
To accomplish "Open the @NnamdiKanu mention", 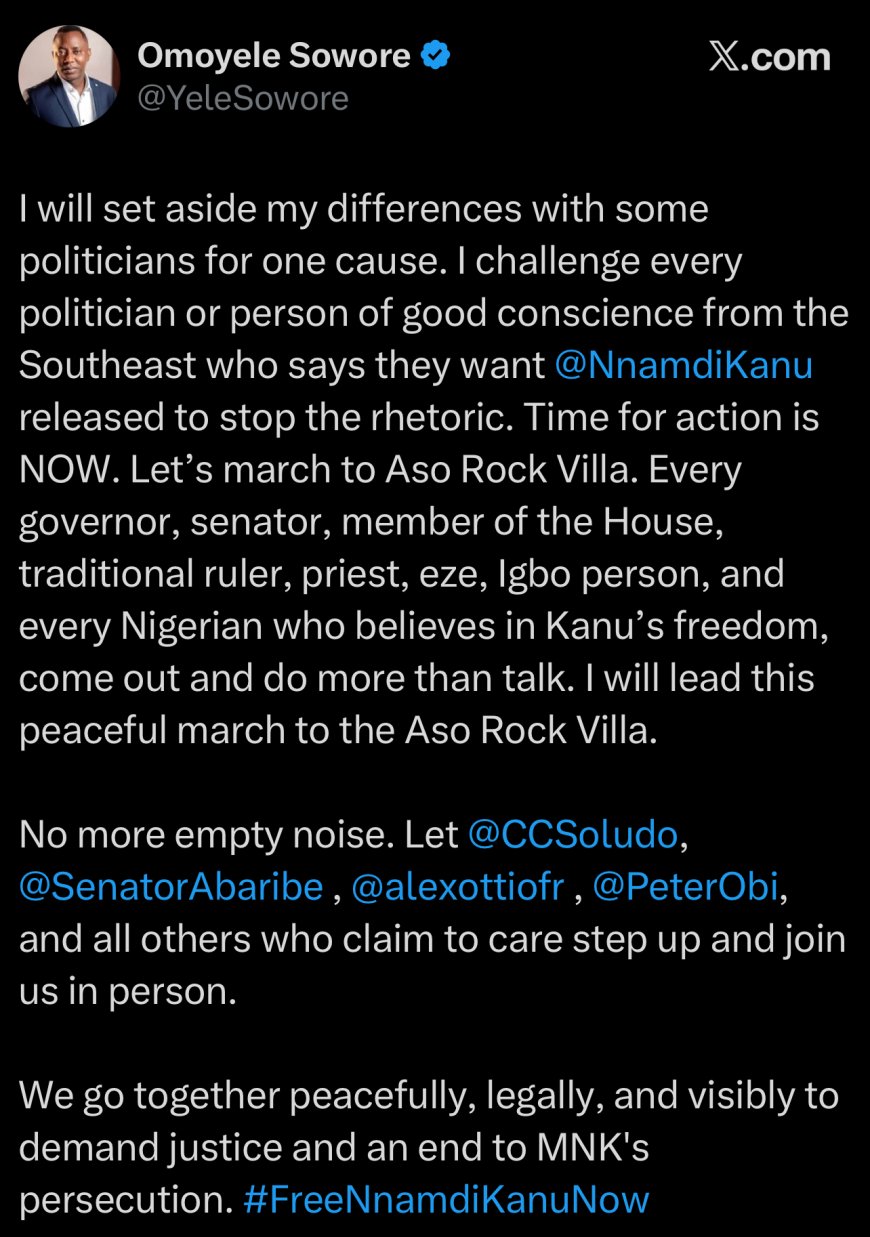I will click(683, 365).
